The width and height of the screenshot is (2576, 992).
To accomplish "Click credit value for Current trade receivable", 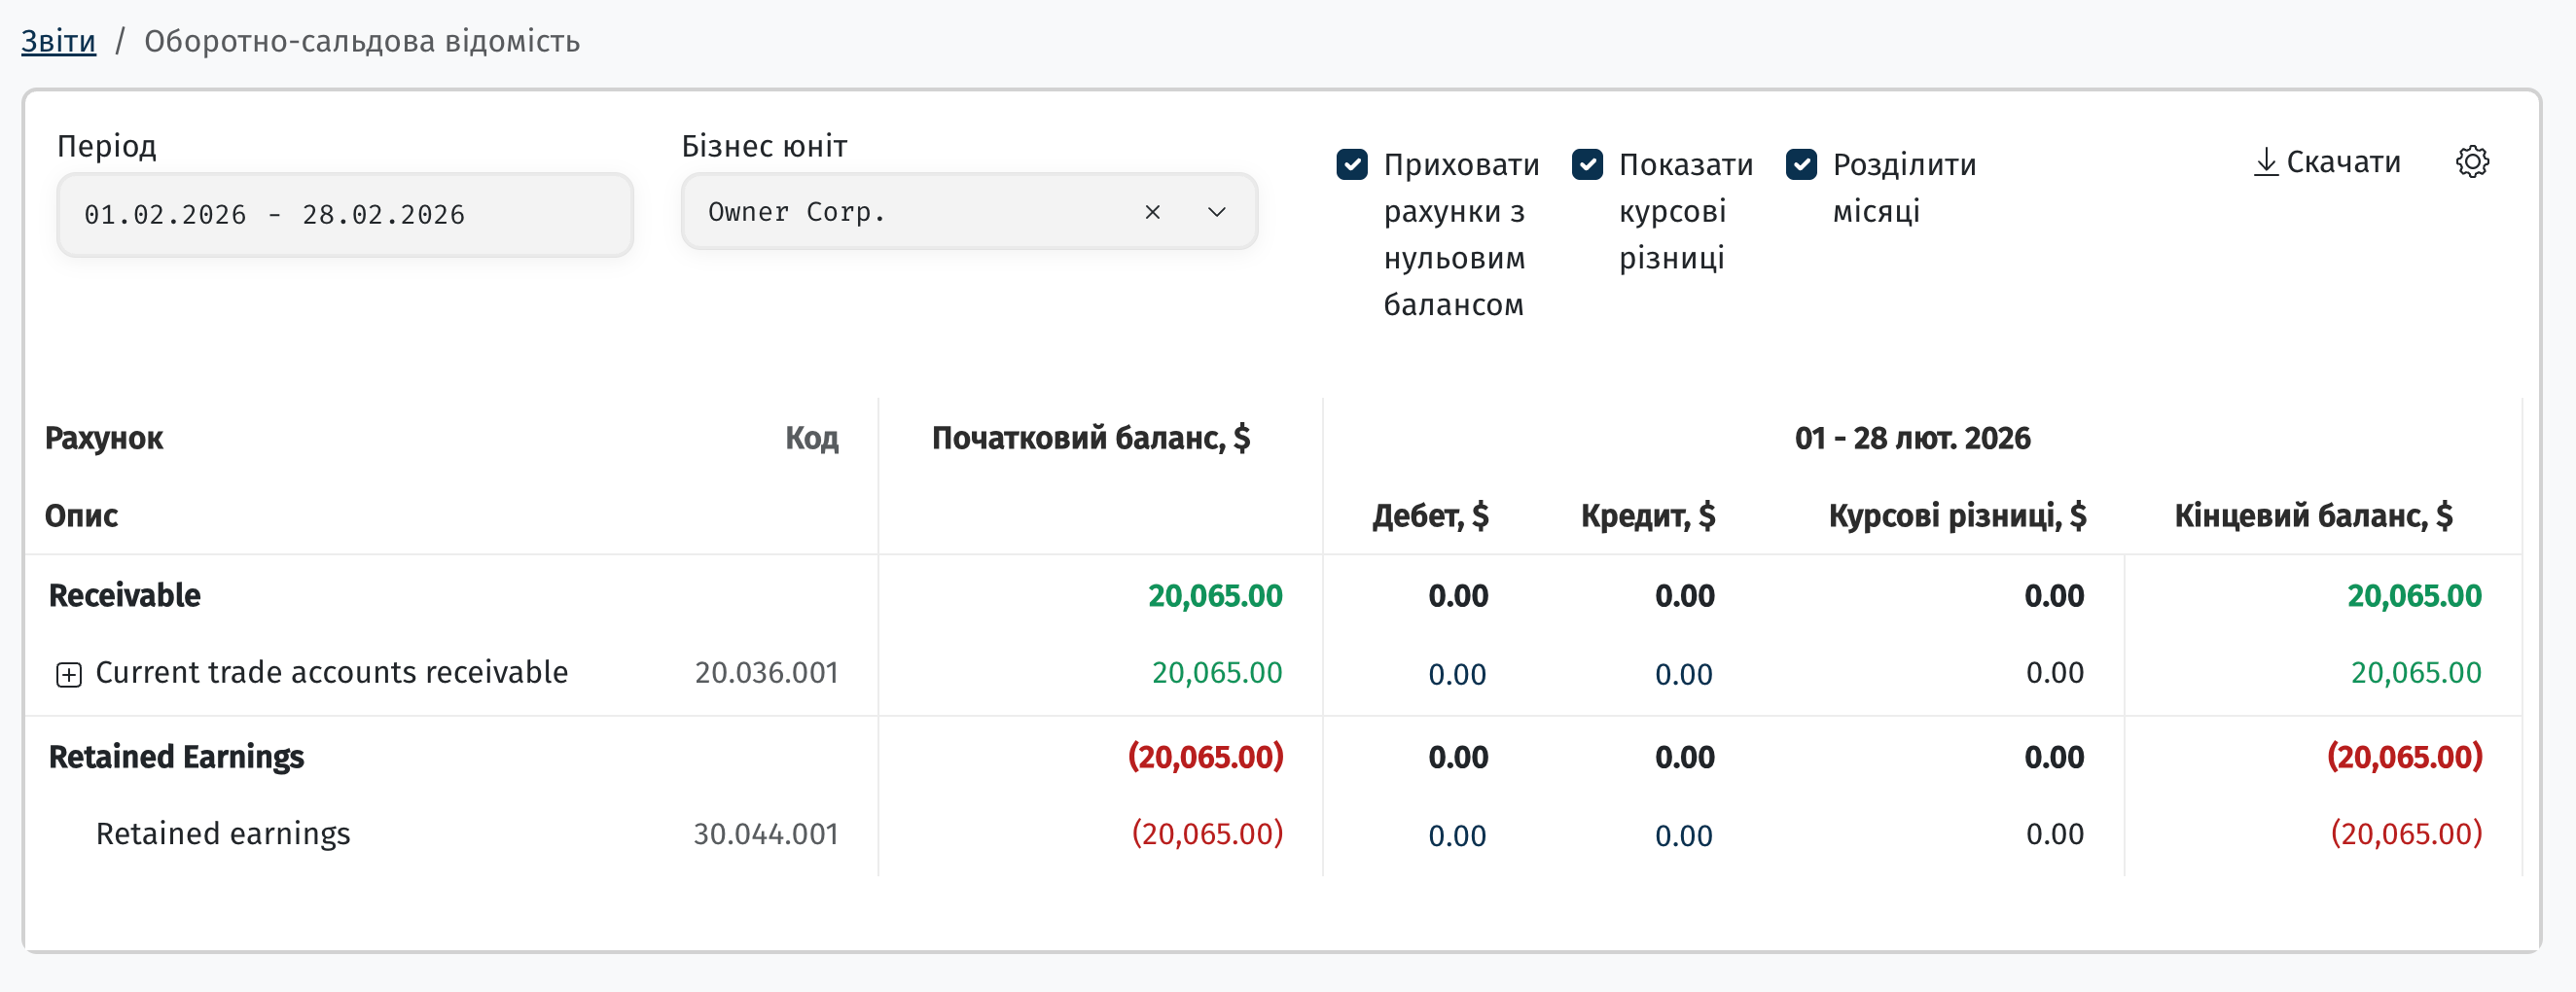I will point(1684,675).
